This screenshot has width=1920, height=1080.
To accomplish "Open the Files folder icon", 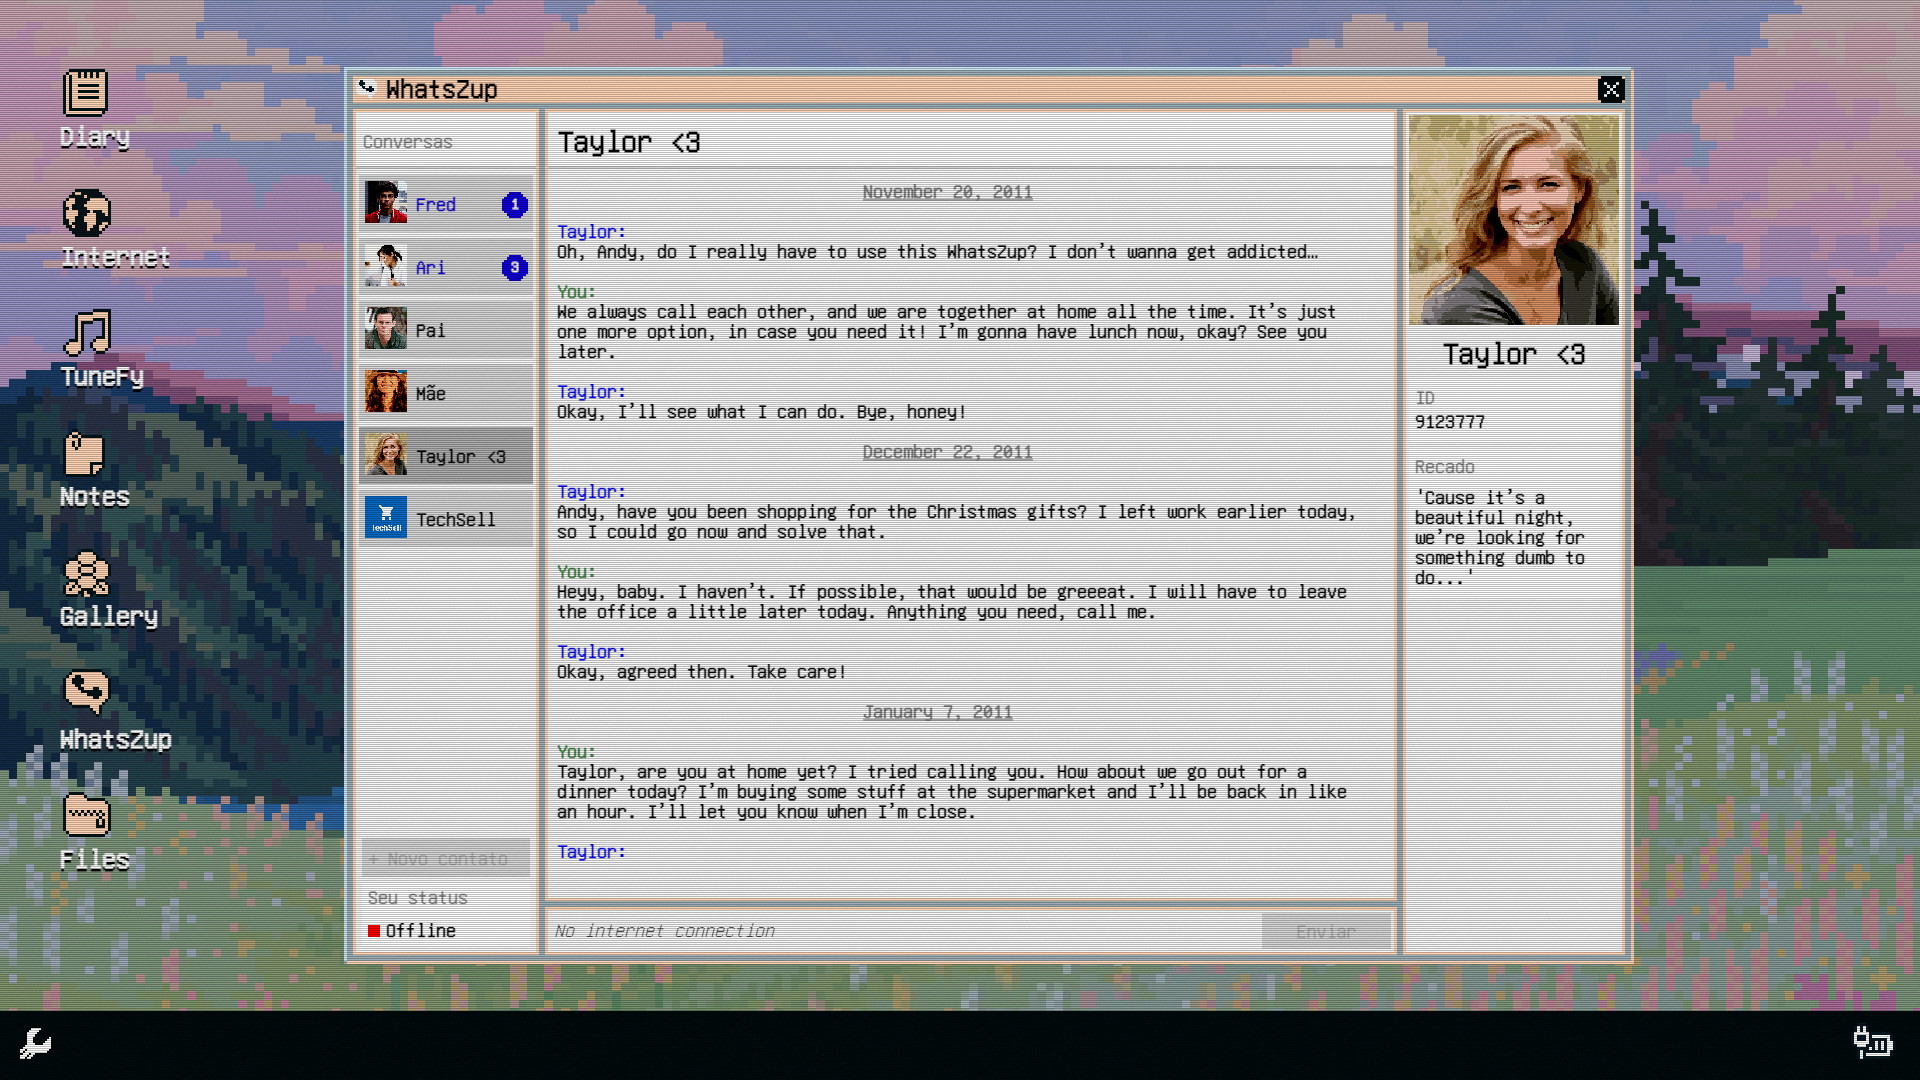I will [86, 815].
